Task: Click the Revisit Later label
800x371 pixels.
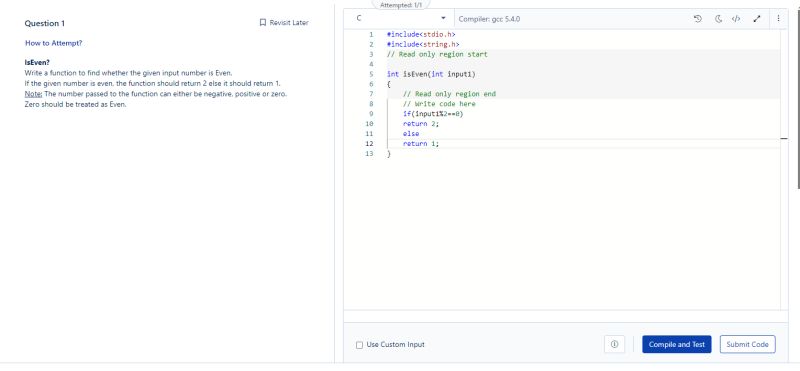Action: click(x=289, y=22)
